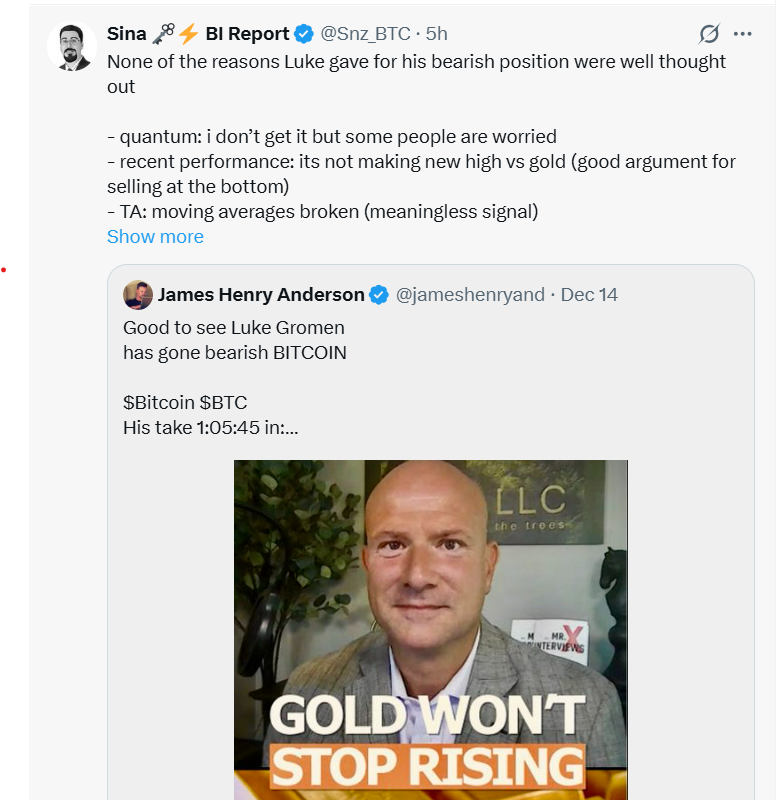The height and width of the screenshot is (800, 780).
Task: Click the Grok explain icon on the tweet
Action: coord(709,34)
